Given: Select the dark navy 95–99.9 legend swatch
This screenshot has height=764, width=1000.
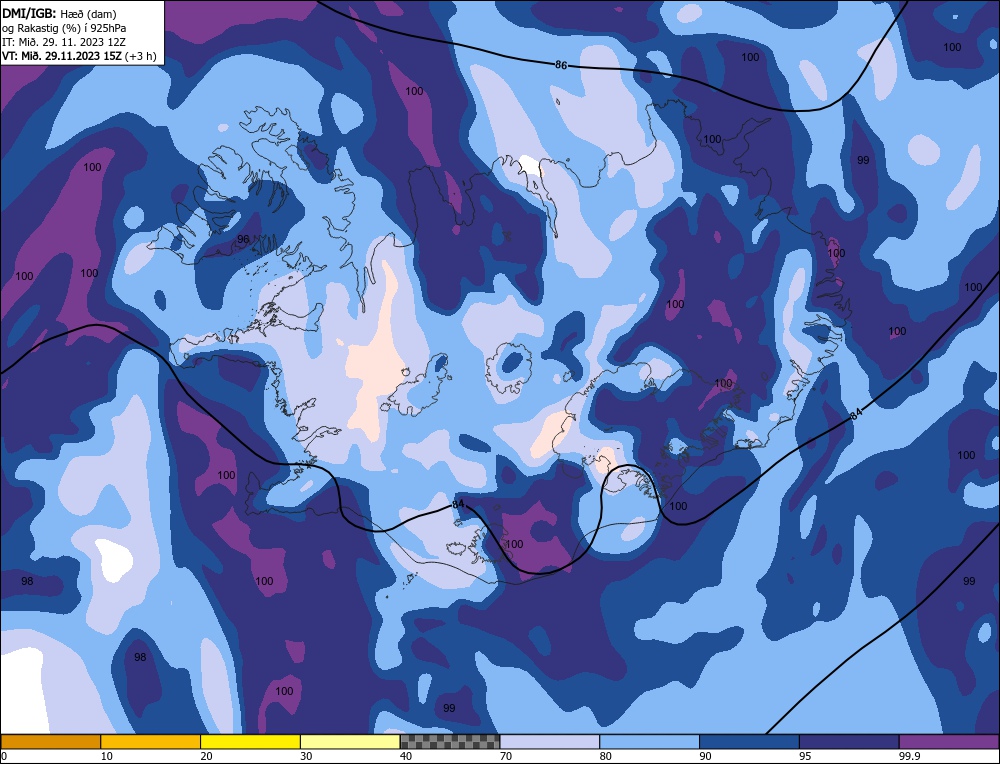Looking at the screenshot, I should pos(849,742).
